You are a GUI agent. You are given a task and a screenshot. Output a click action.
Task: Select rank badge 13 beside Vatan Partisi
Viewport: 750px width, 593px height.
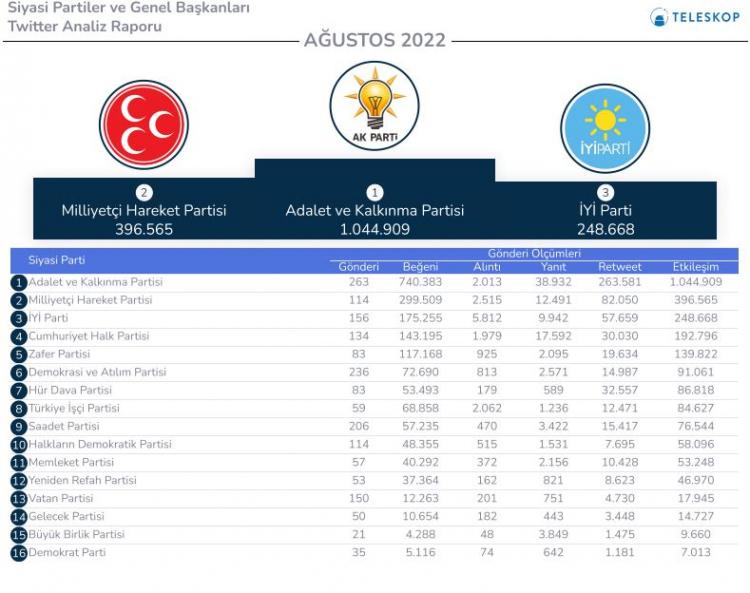[x=19, y=499]
